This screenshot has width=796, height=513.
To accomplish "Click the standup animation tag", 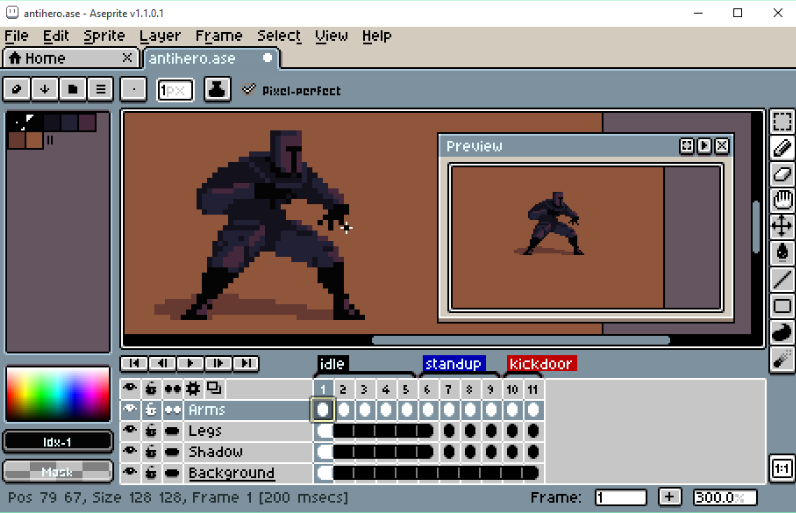I will tap(453, 363).
